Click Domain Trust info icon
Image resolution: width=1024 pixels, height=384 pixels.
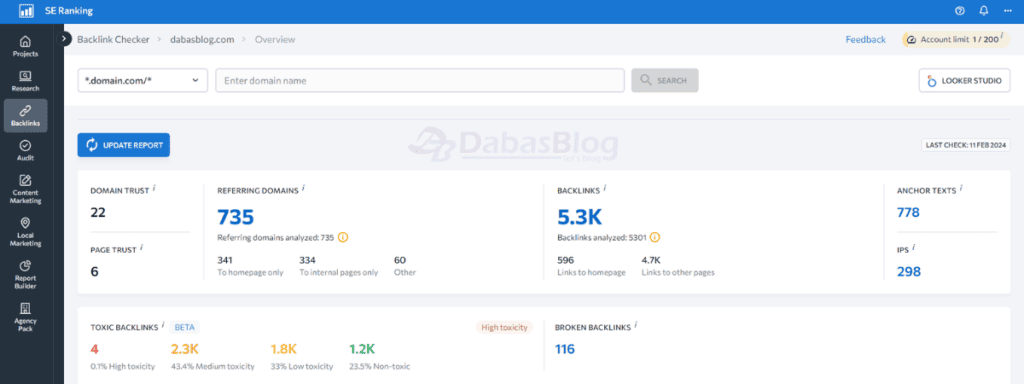click(154, 188)
